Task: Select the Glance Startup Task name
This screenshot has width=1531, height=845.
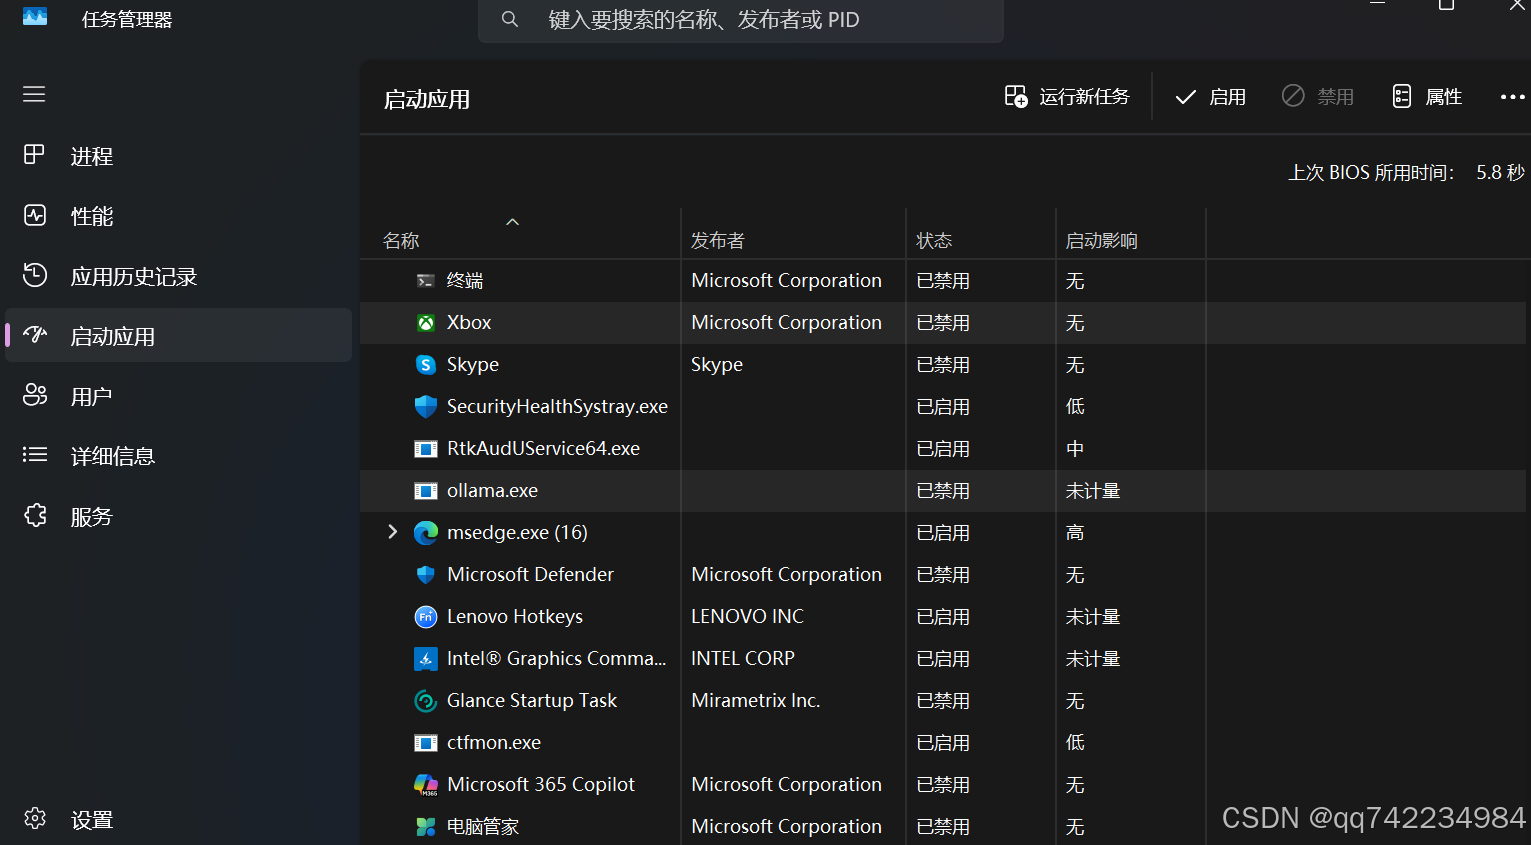Action: [x=532, y=701]
